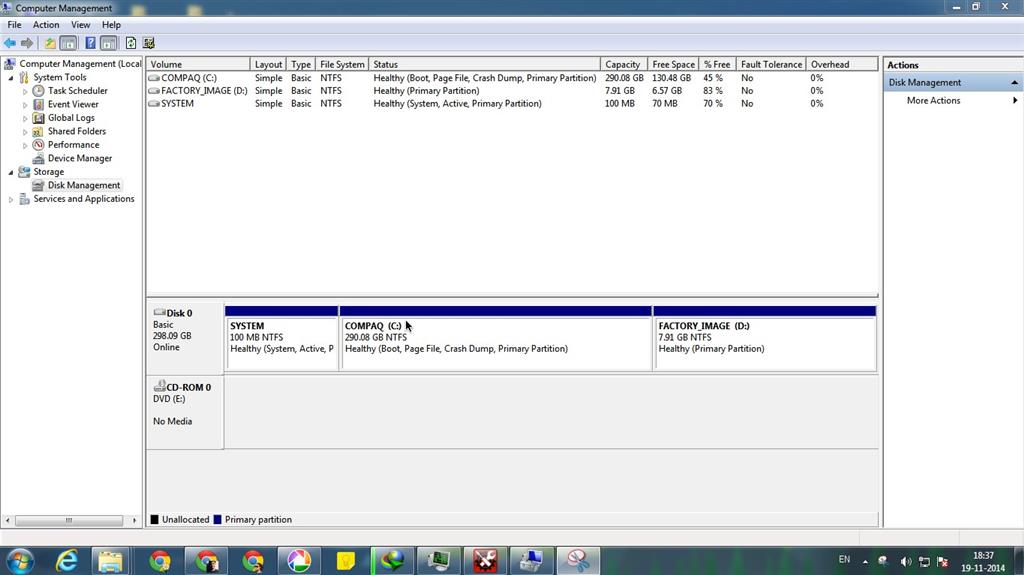This screenshot has height=575, width=1024.
Task: Sort by the File System column header
Action: coord(342,64)
